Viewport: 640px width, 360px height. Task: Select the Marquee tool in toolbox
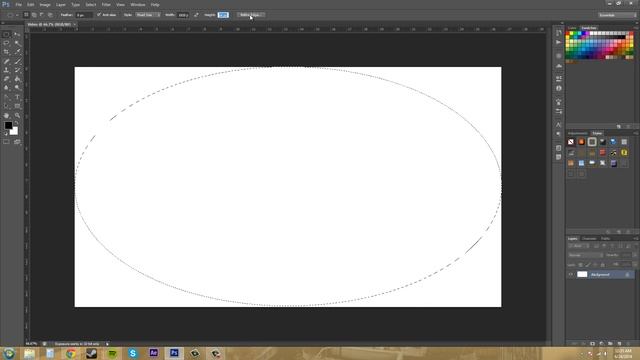click(7, 35)
